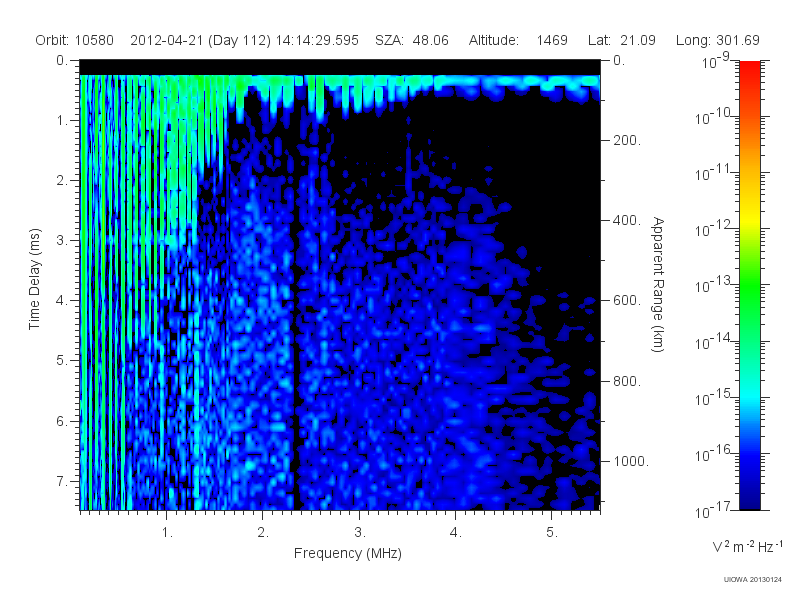The width and height of the screenshot is (800, 600).
Task: Click the time delay tick label 5.
Action: click(62, 360)
